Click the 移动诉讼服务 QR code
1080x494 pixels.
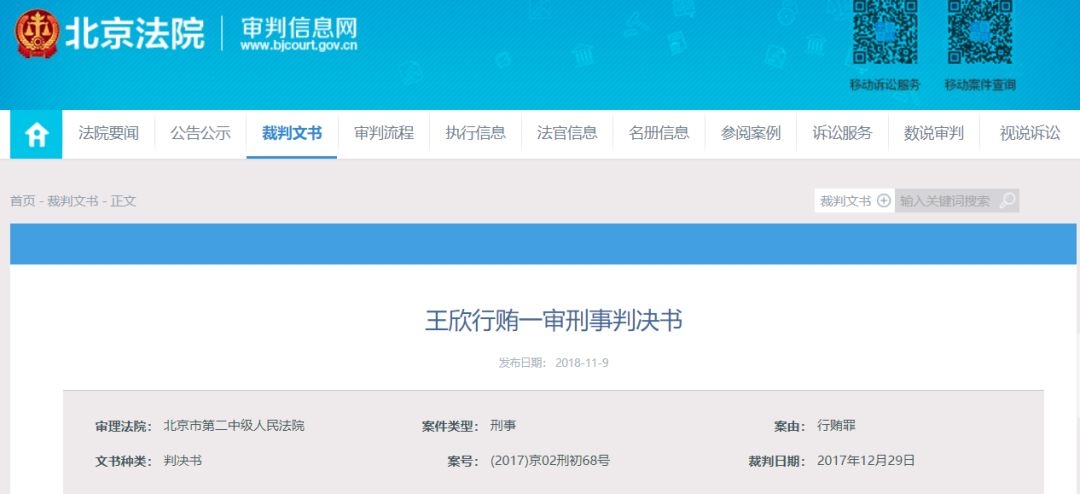pos(884,34)
